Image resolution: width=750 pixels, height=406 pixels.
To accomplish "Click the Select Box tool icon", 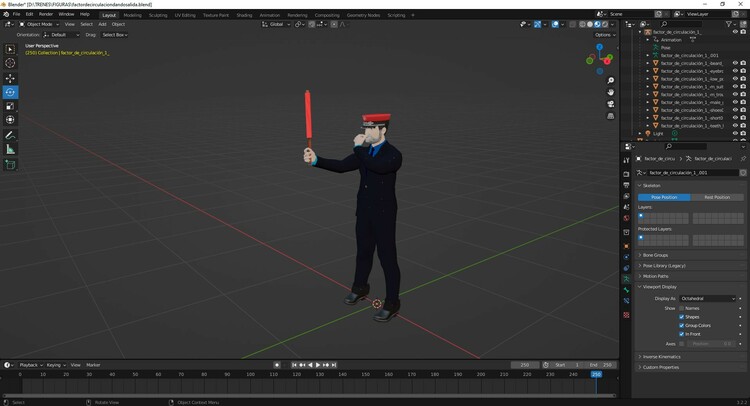I will click(x=10, y=49).
